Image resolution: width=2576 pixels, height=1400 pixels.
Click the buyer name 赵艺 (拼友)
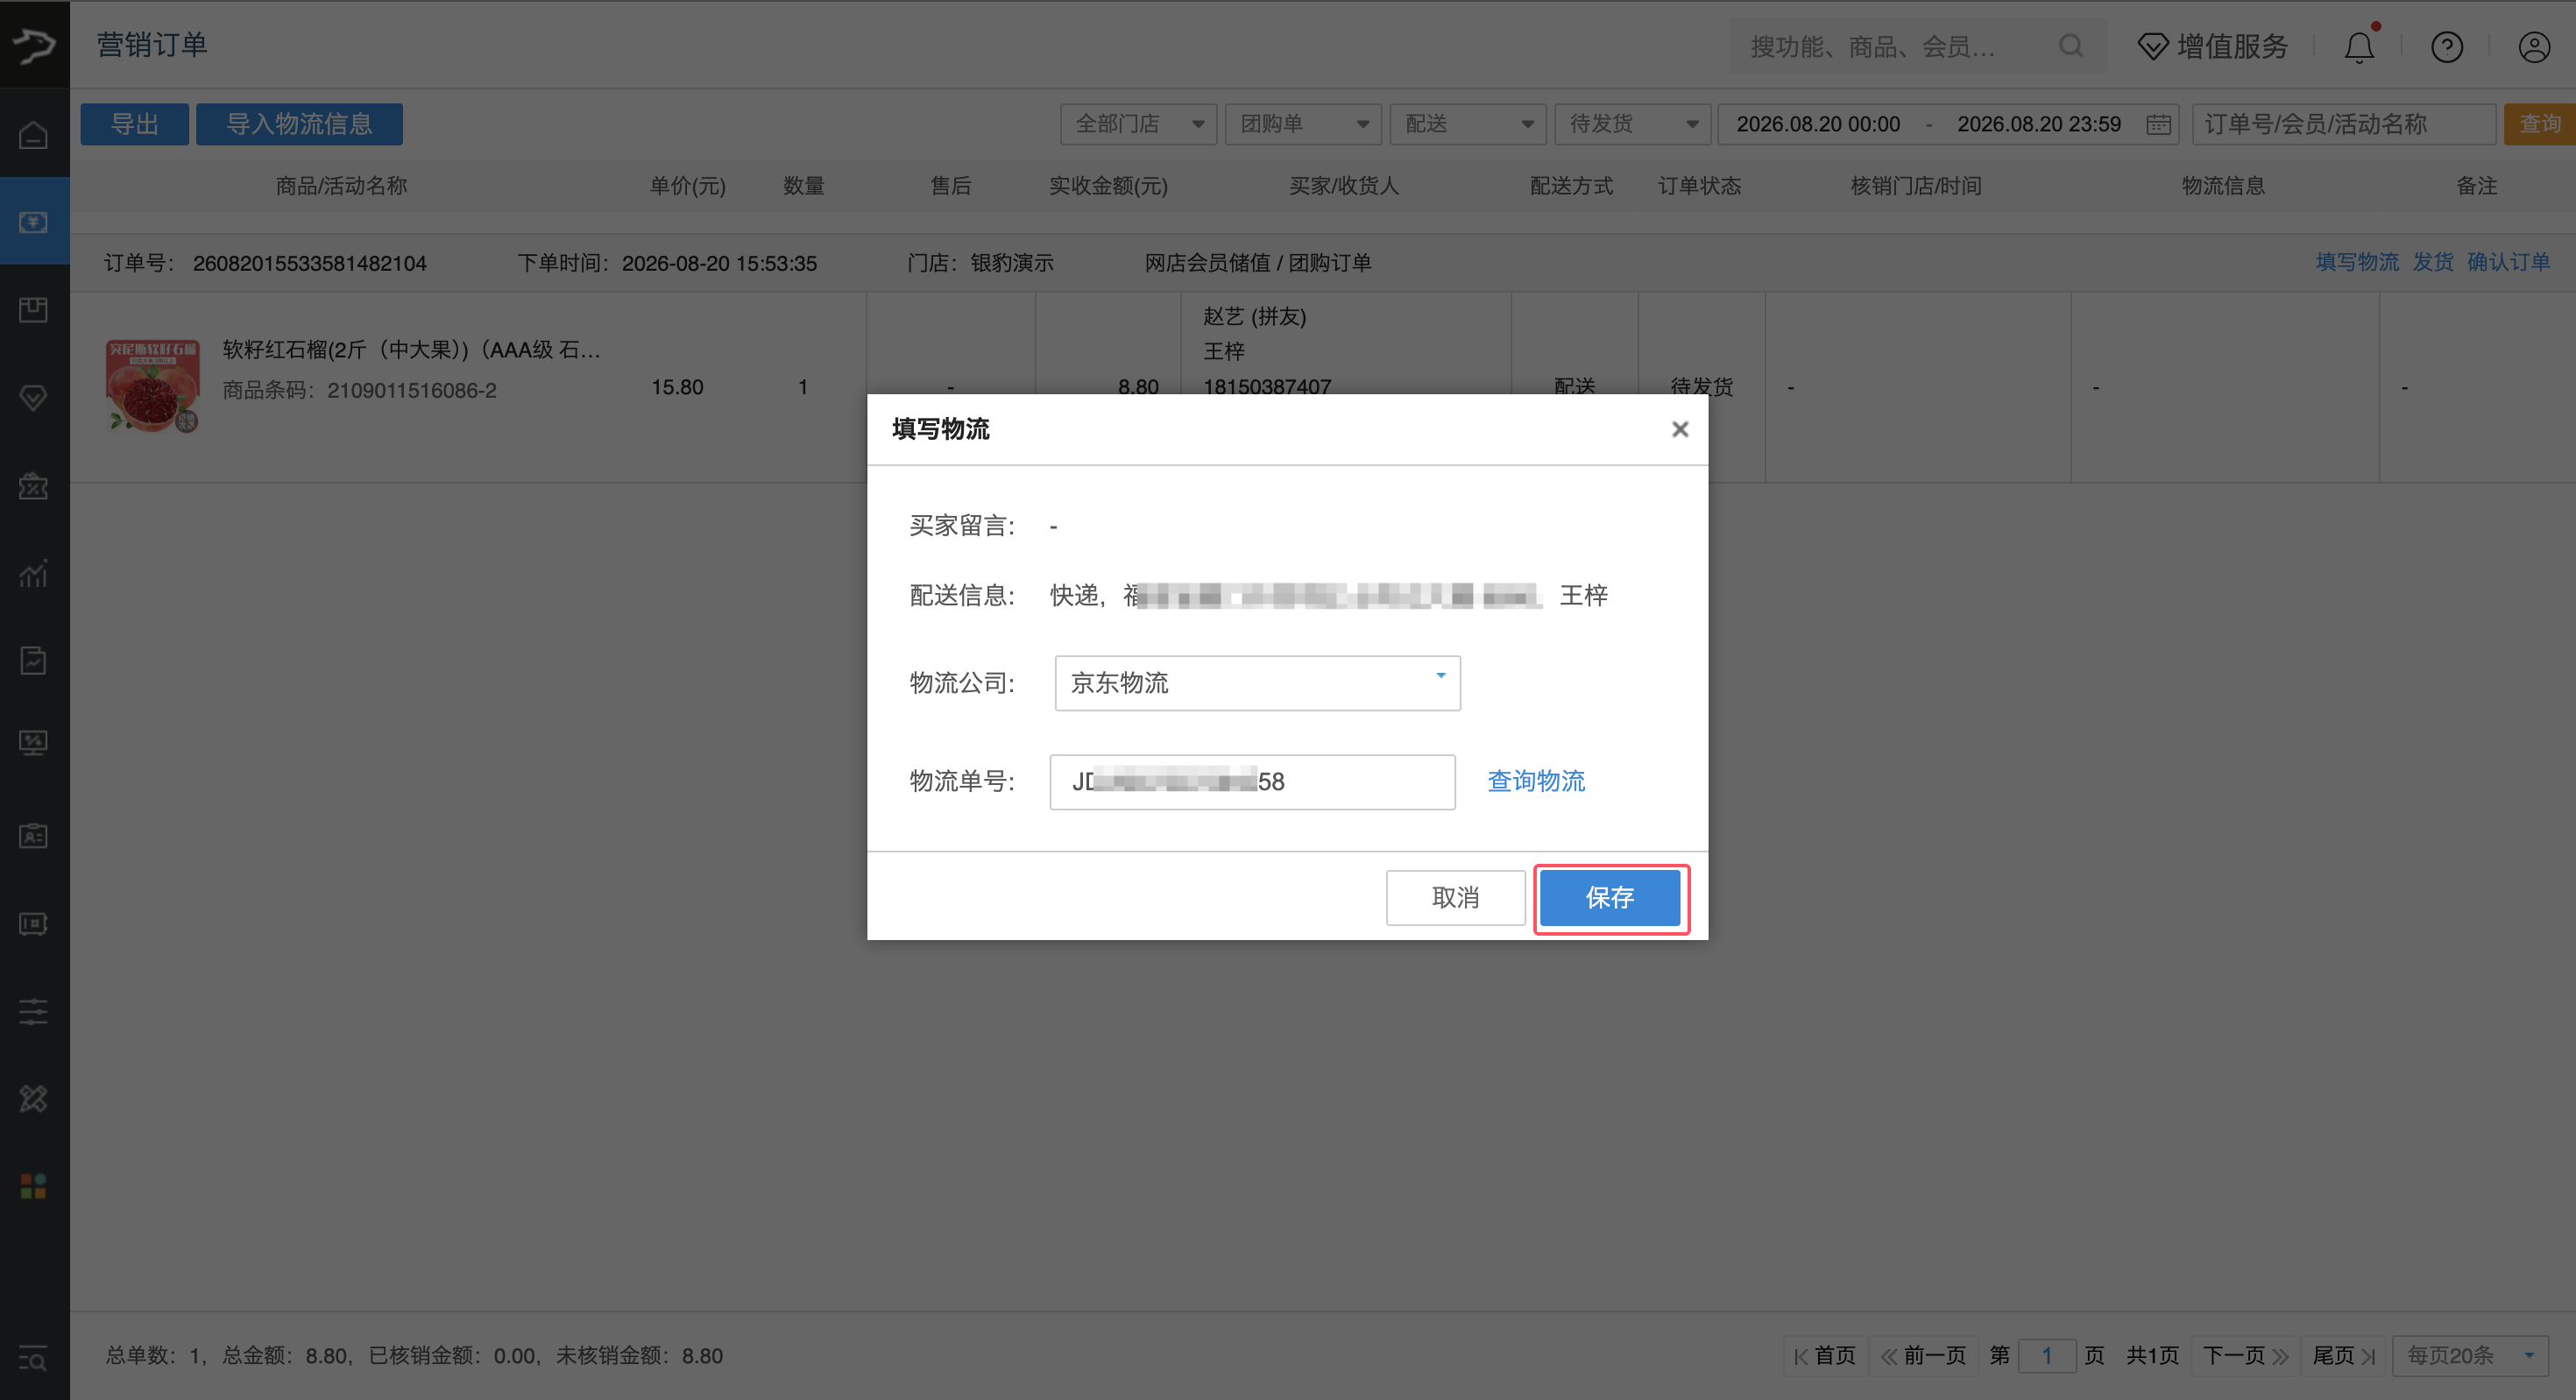click(x=1255, y=316)
